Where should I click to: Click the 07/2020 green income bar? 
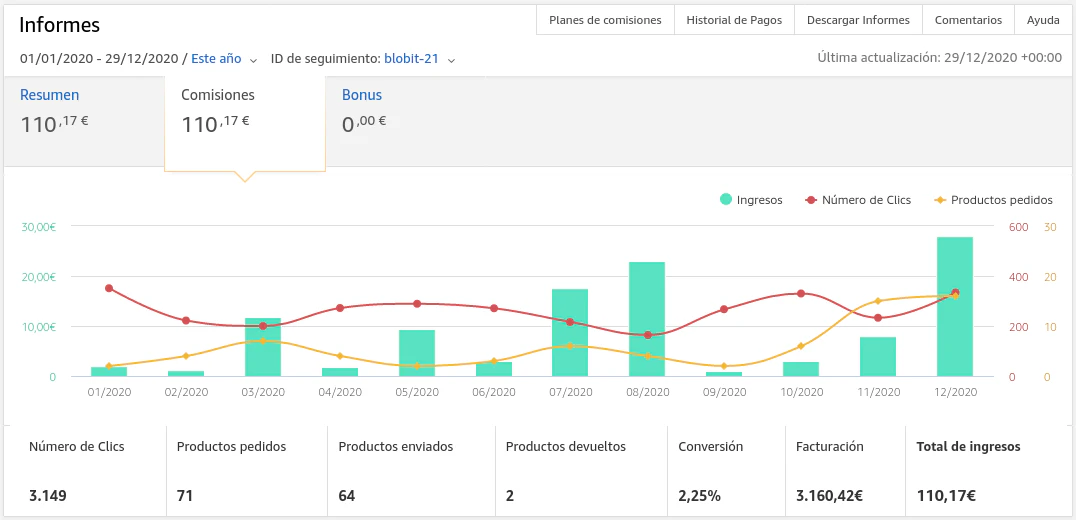570,333
